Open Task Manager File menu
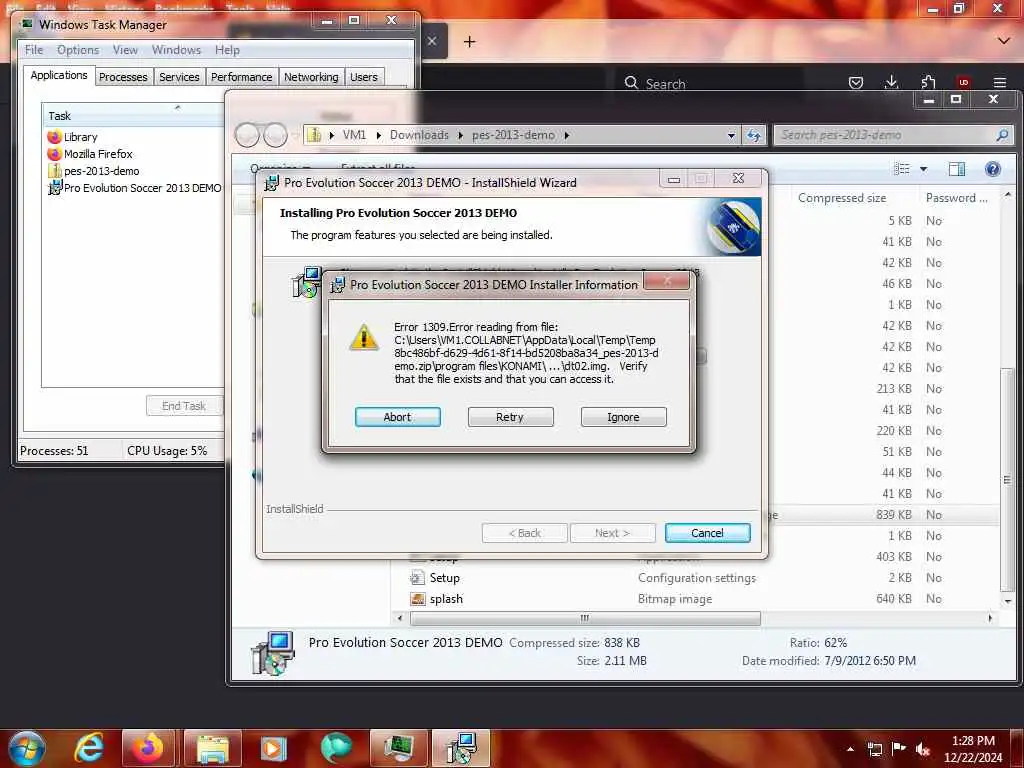1024x768 pixels. [34, 50]
